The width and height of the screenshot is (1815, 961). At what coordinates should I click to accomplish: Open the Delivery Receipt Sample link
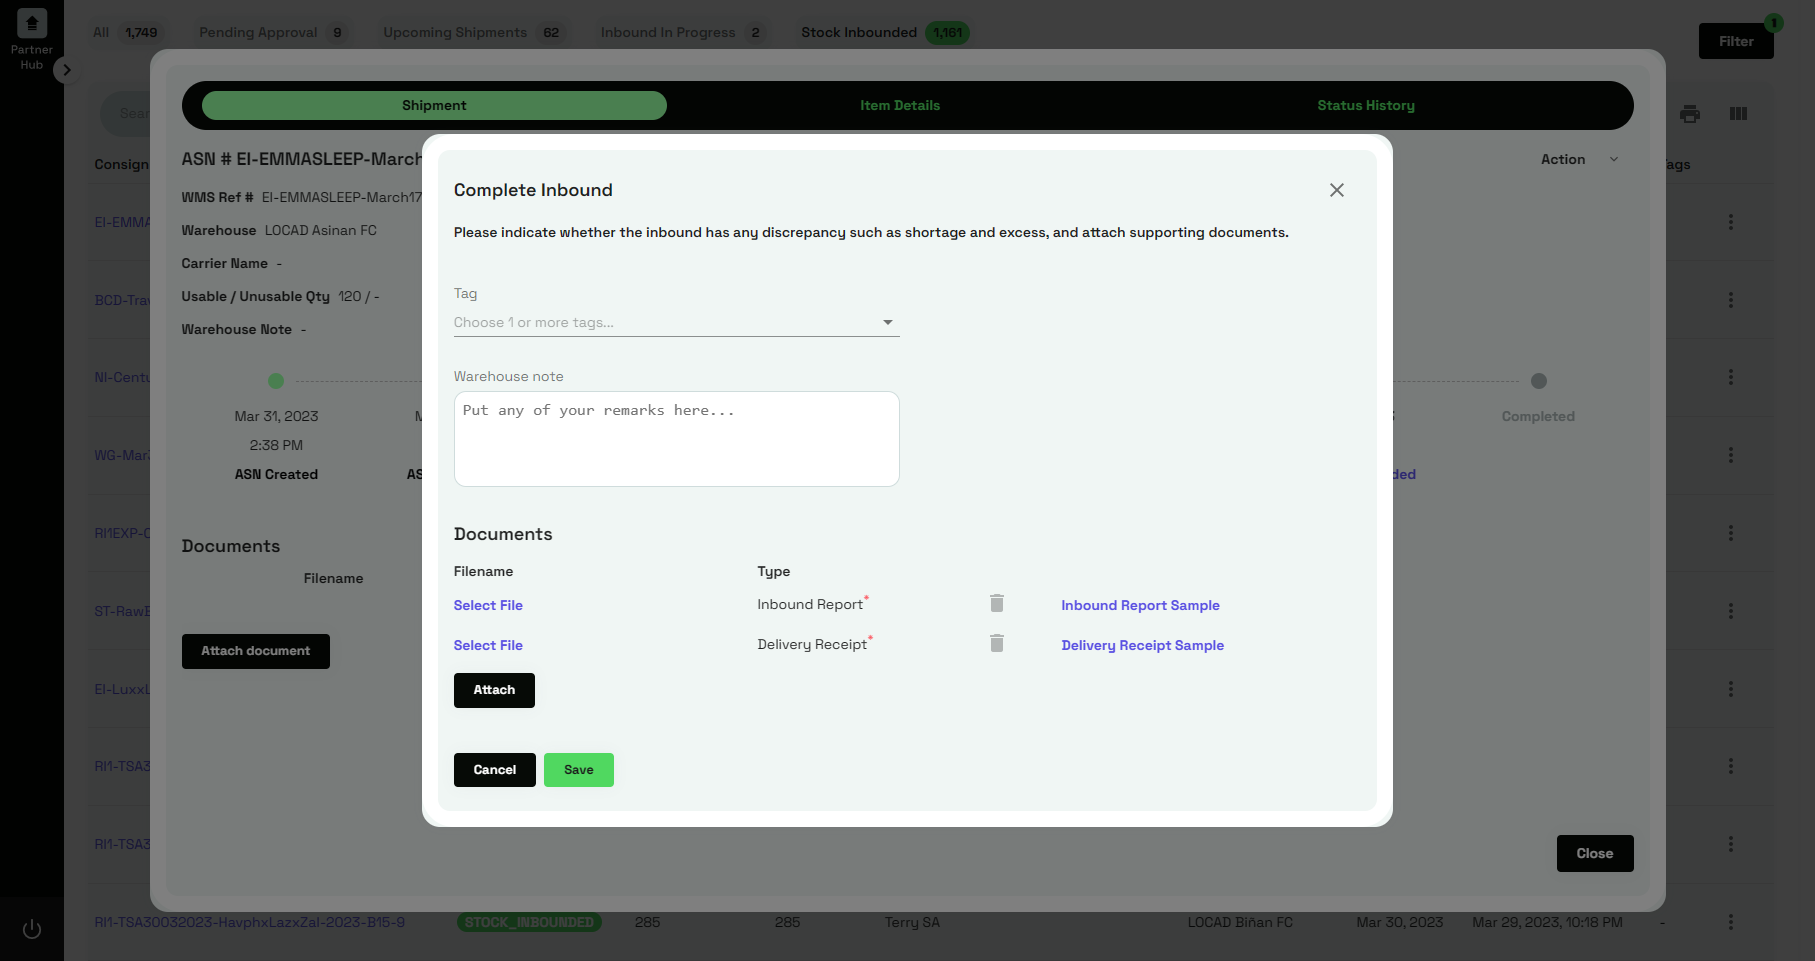[1142, 645]
